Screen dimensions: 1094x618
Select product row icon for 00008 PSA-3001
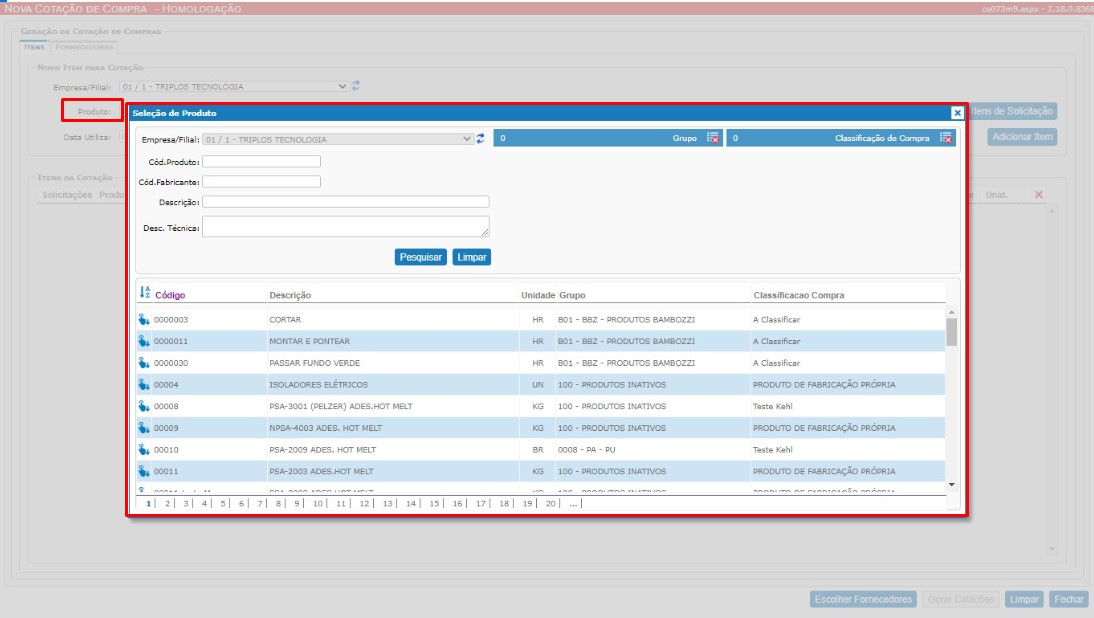point(144,406)
